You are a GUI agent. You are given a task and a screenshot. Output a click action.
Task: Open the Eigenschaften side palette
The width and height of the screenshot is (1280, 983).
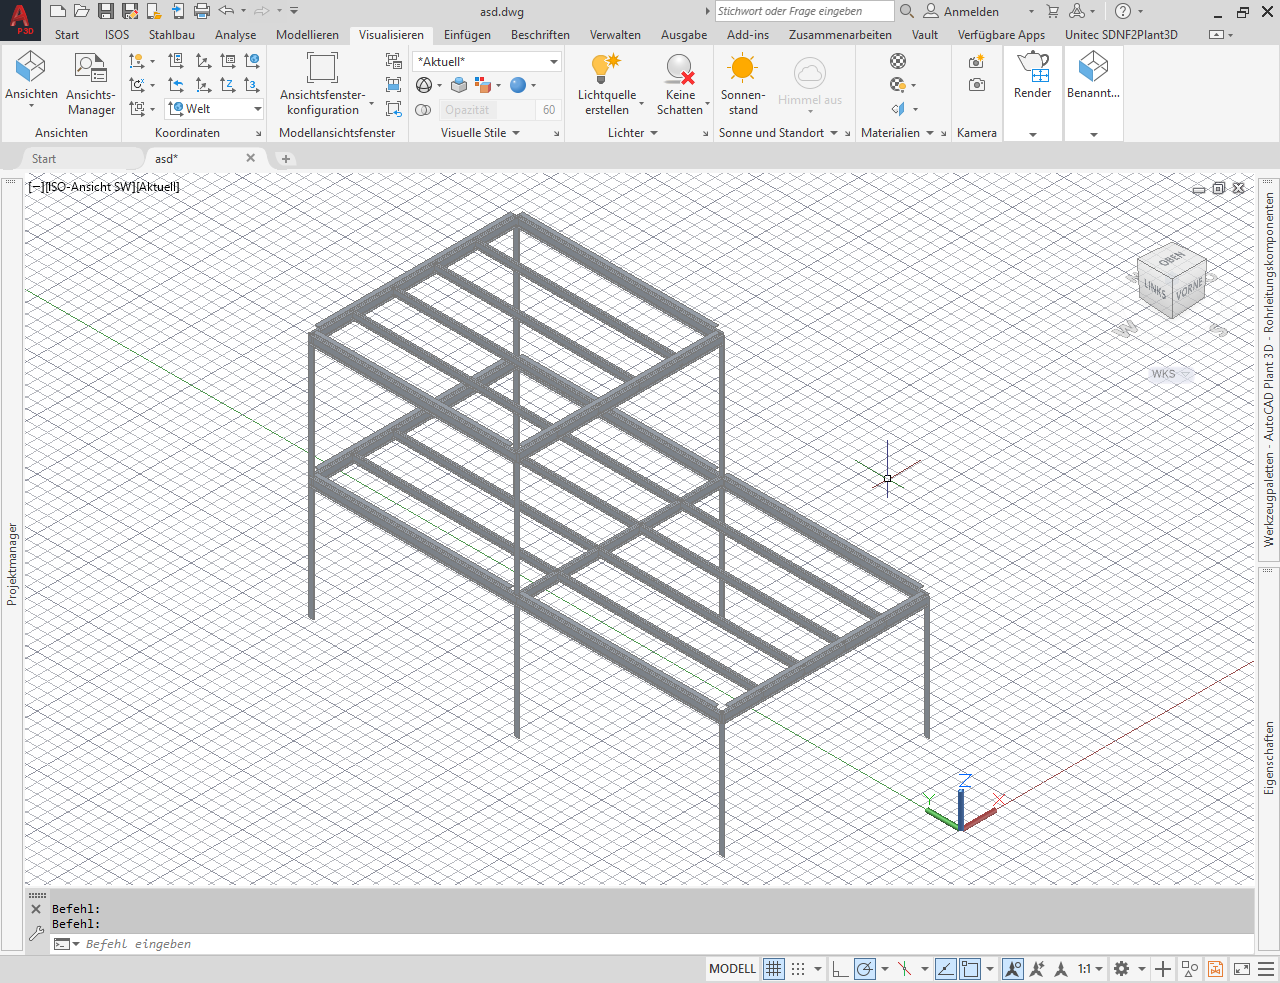point(1269,758)
